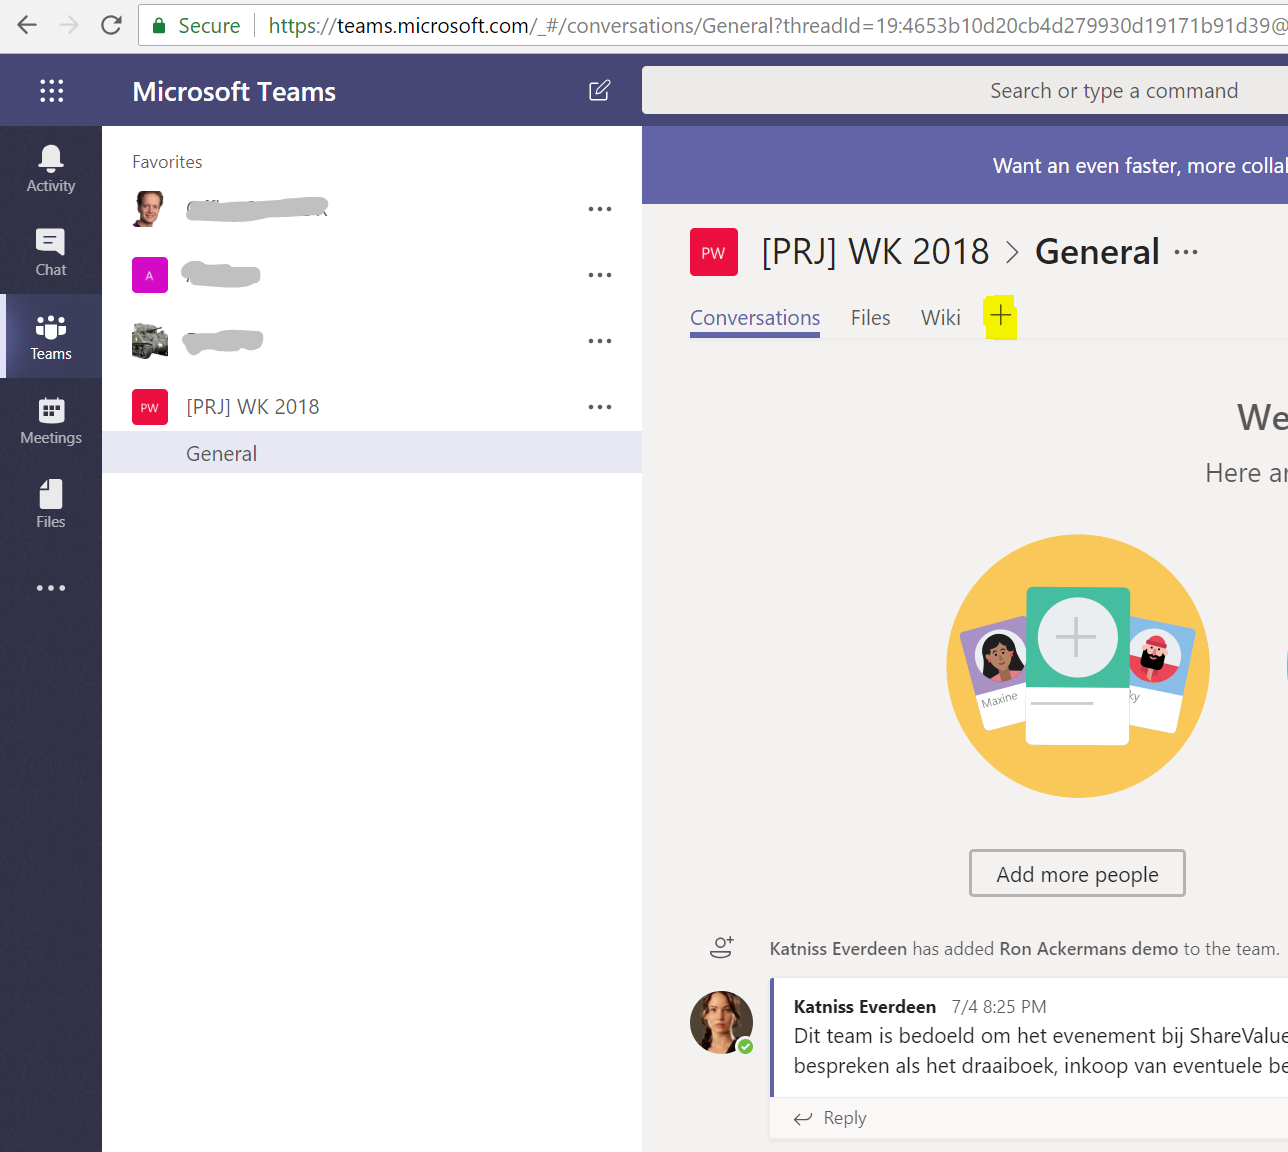The width and height of the screenshot is (1288, 1152).
Task: Open the Wiki tab
Action: pyautogui.click(x=941, y=318)
